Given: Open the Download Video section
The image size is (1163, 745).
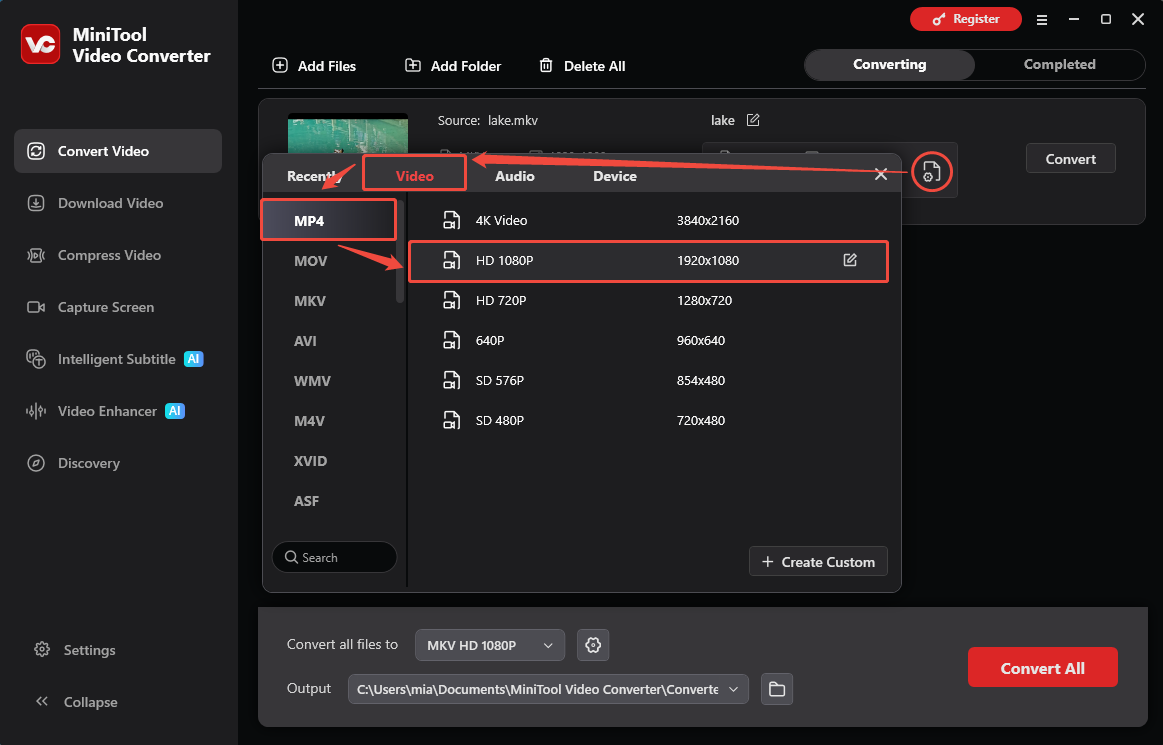Looking at the screenshot, I should pyautogui.click(x=118, y=203).
